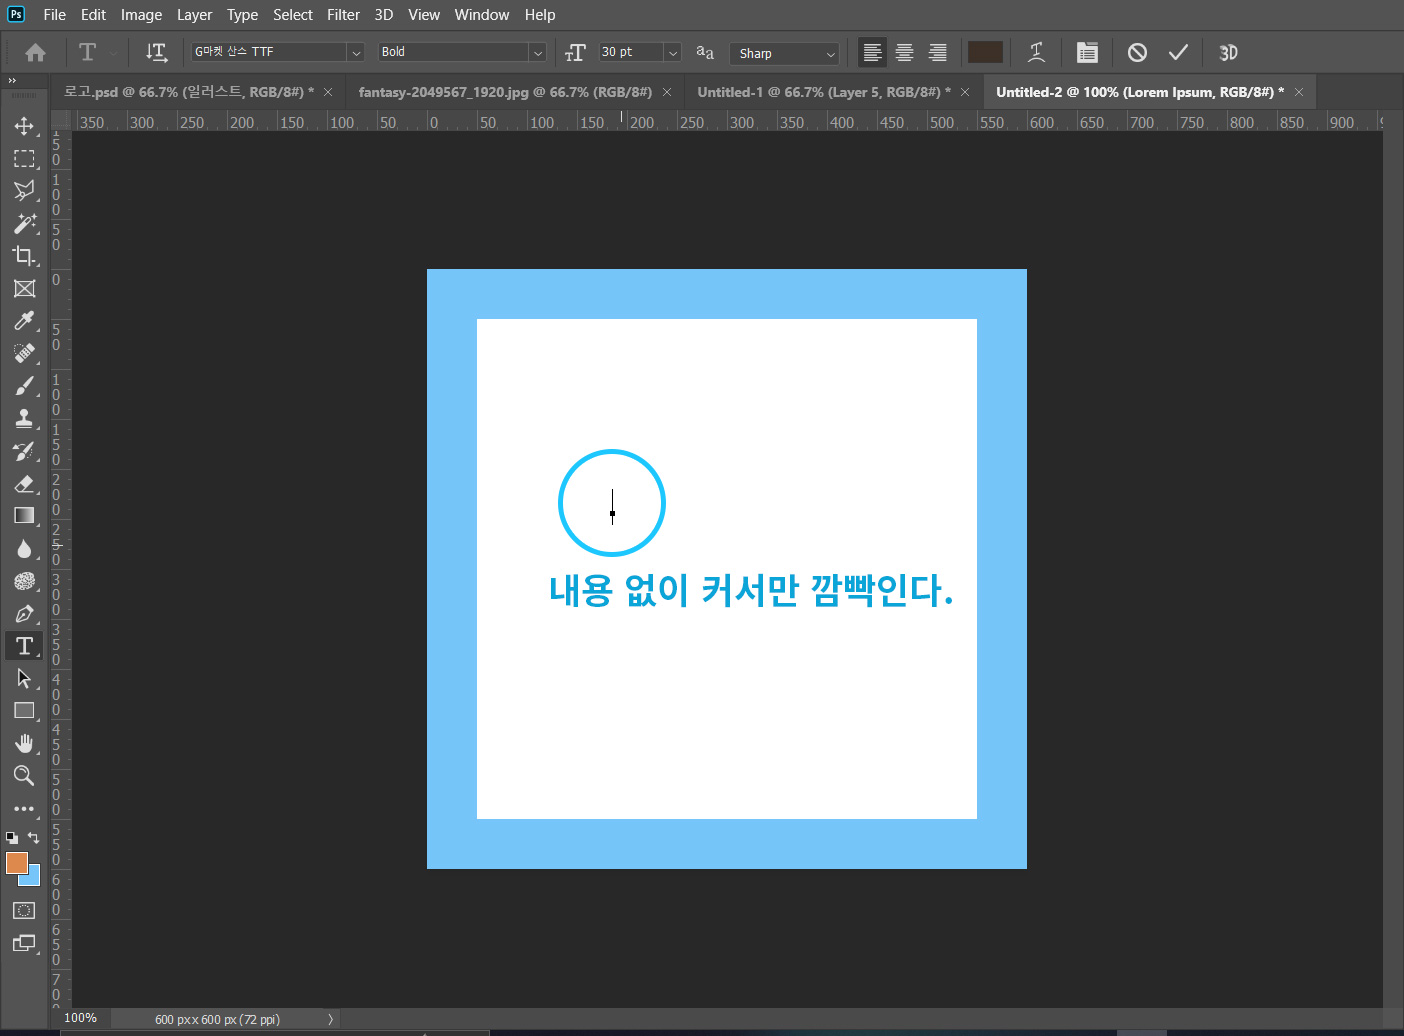Select the Sponge tool

click(x=24, y=581)
